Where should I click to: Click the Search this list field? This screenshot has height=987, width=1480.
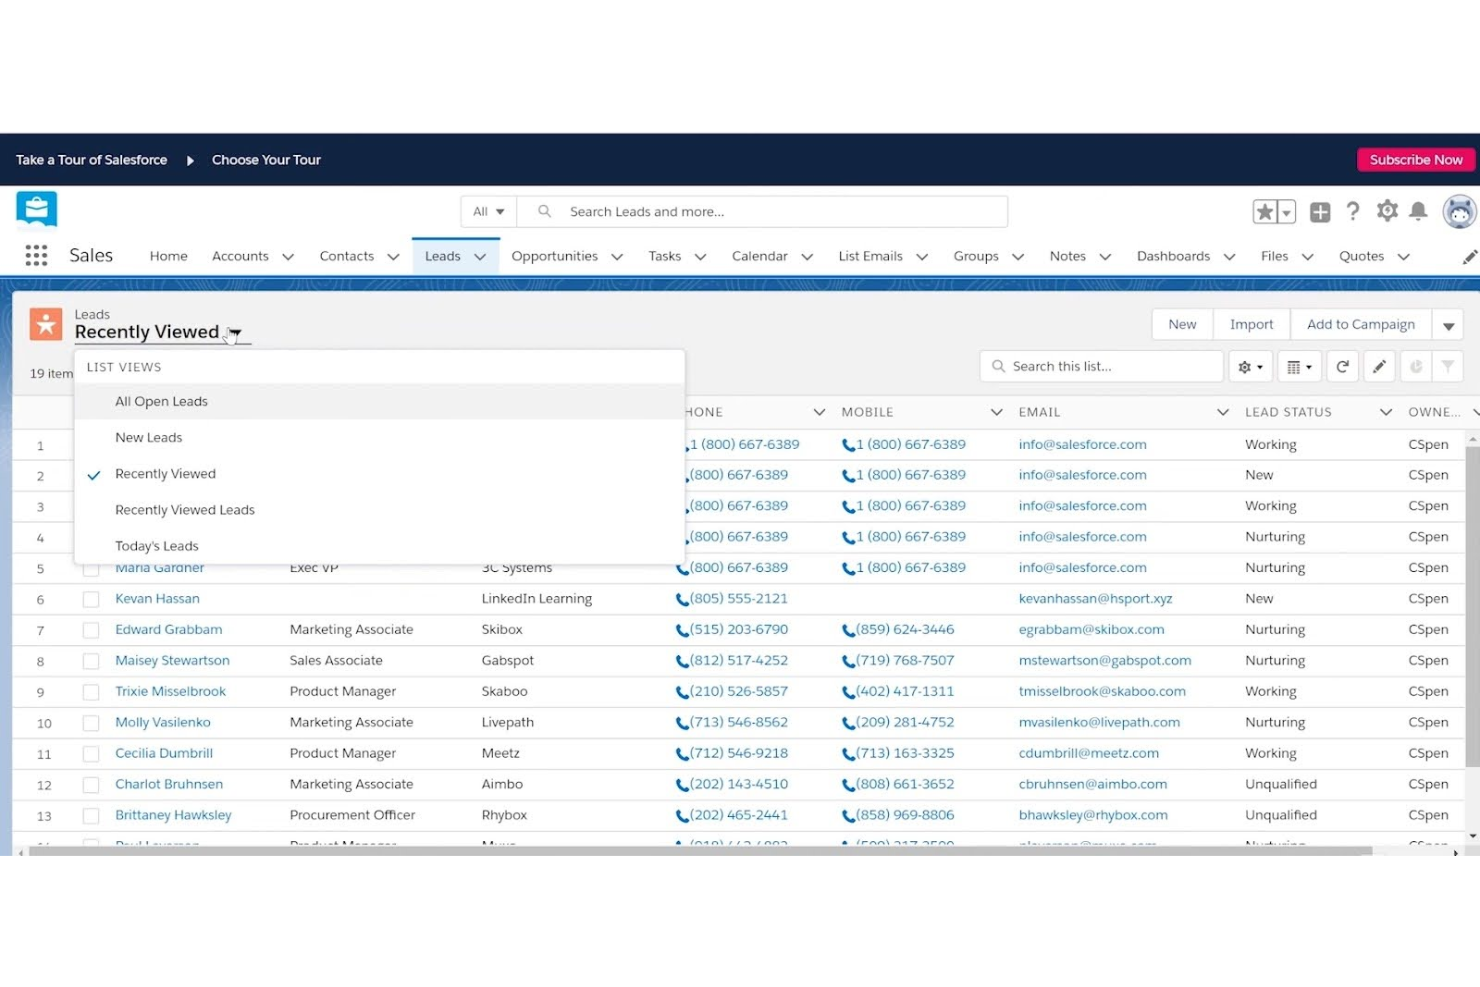coord(1101,367)
